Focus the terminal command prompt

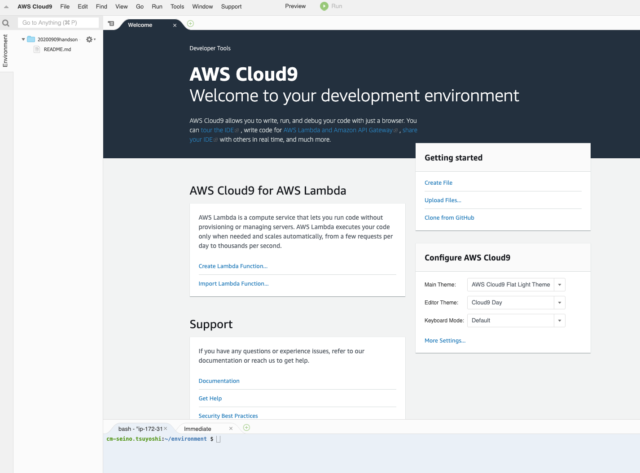coord(218,439)
